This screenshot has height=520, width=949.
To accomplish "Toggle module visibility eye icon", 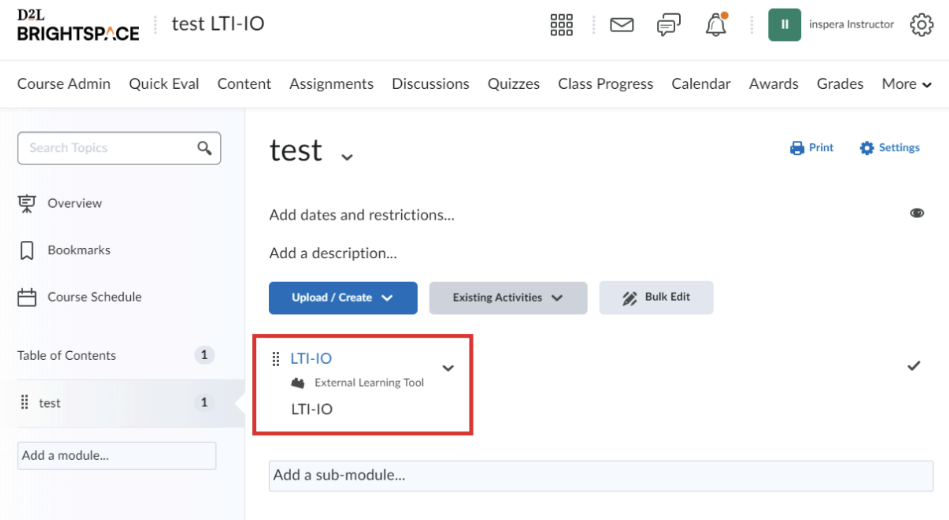I will (917, 213).
